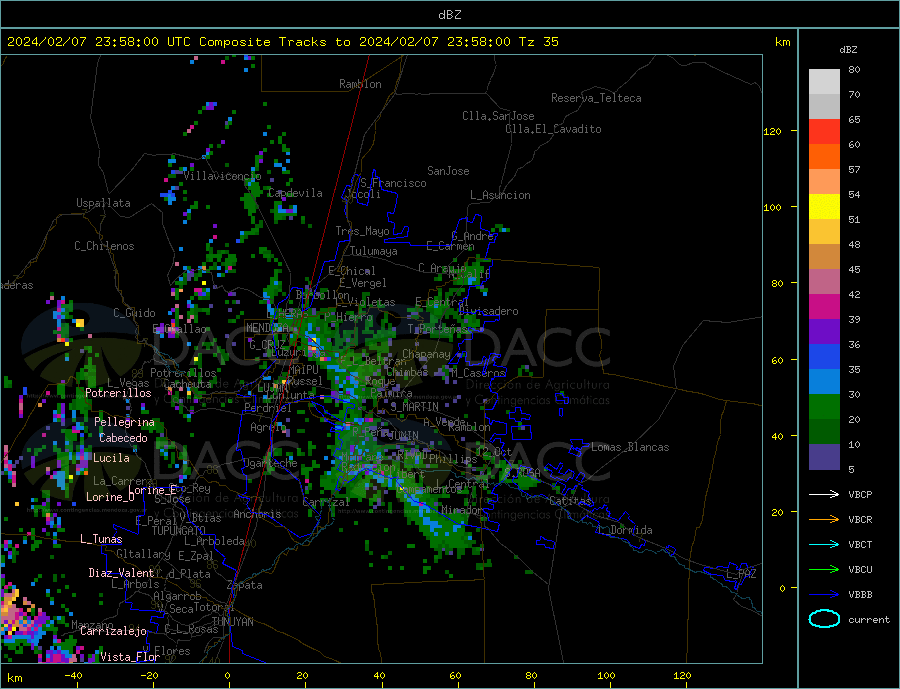Screen dimensions: 900x689
Task: Click the L_PAZ map label
Action: tap(741, 574)
